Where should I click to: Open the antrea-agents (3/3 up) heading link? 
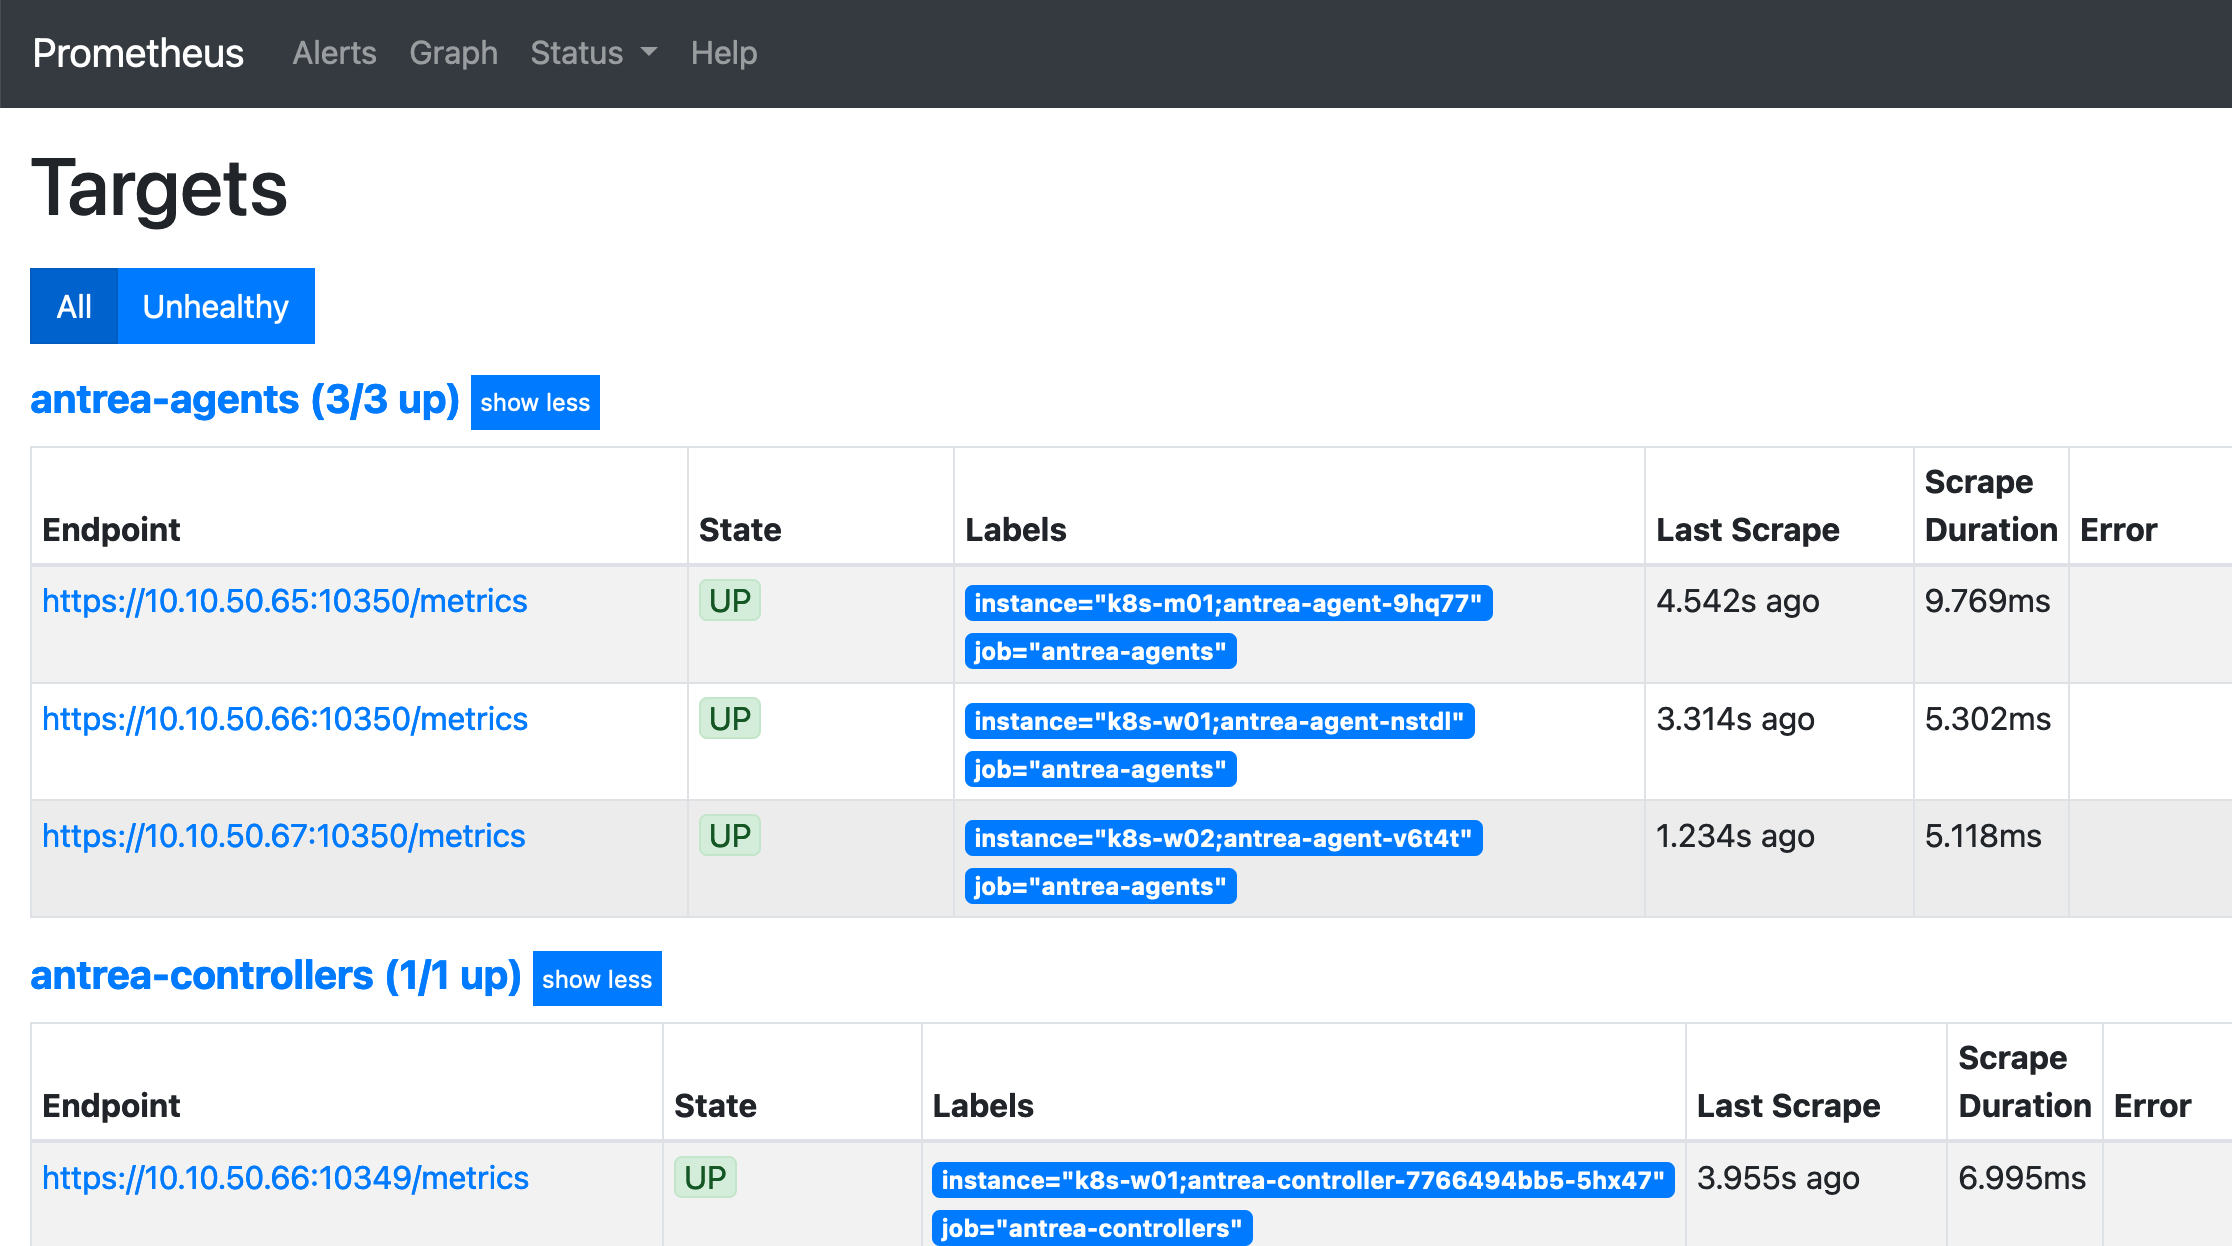click(245, 399)
